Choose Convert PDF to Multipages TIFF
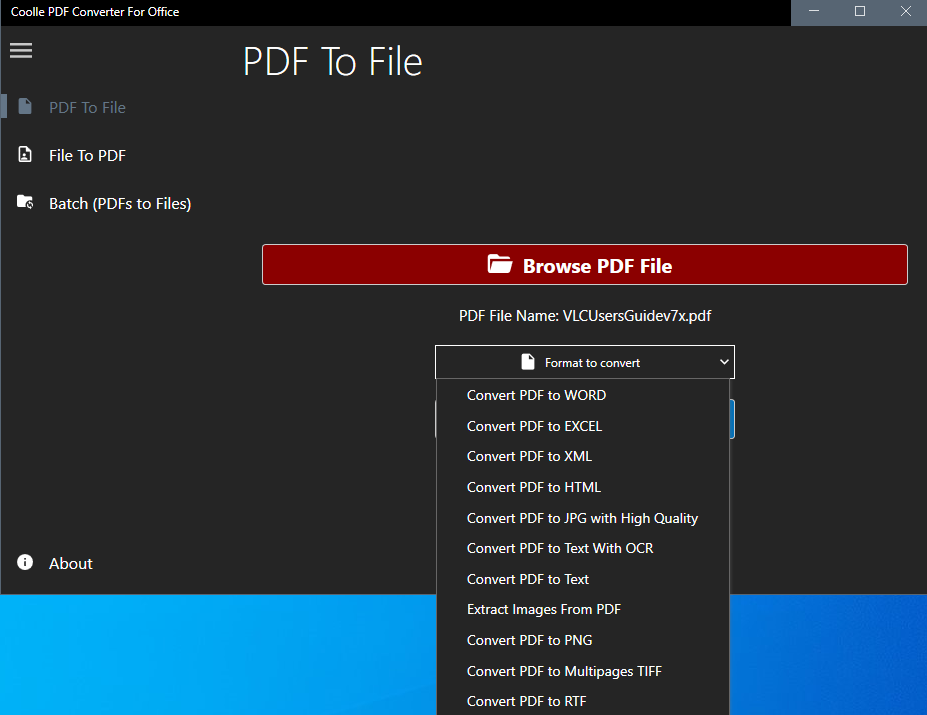 (583, 671)
